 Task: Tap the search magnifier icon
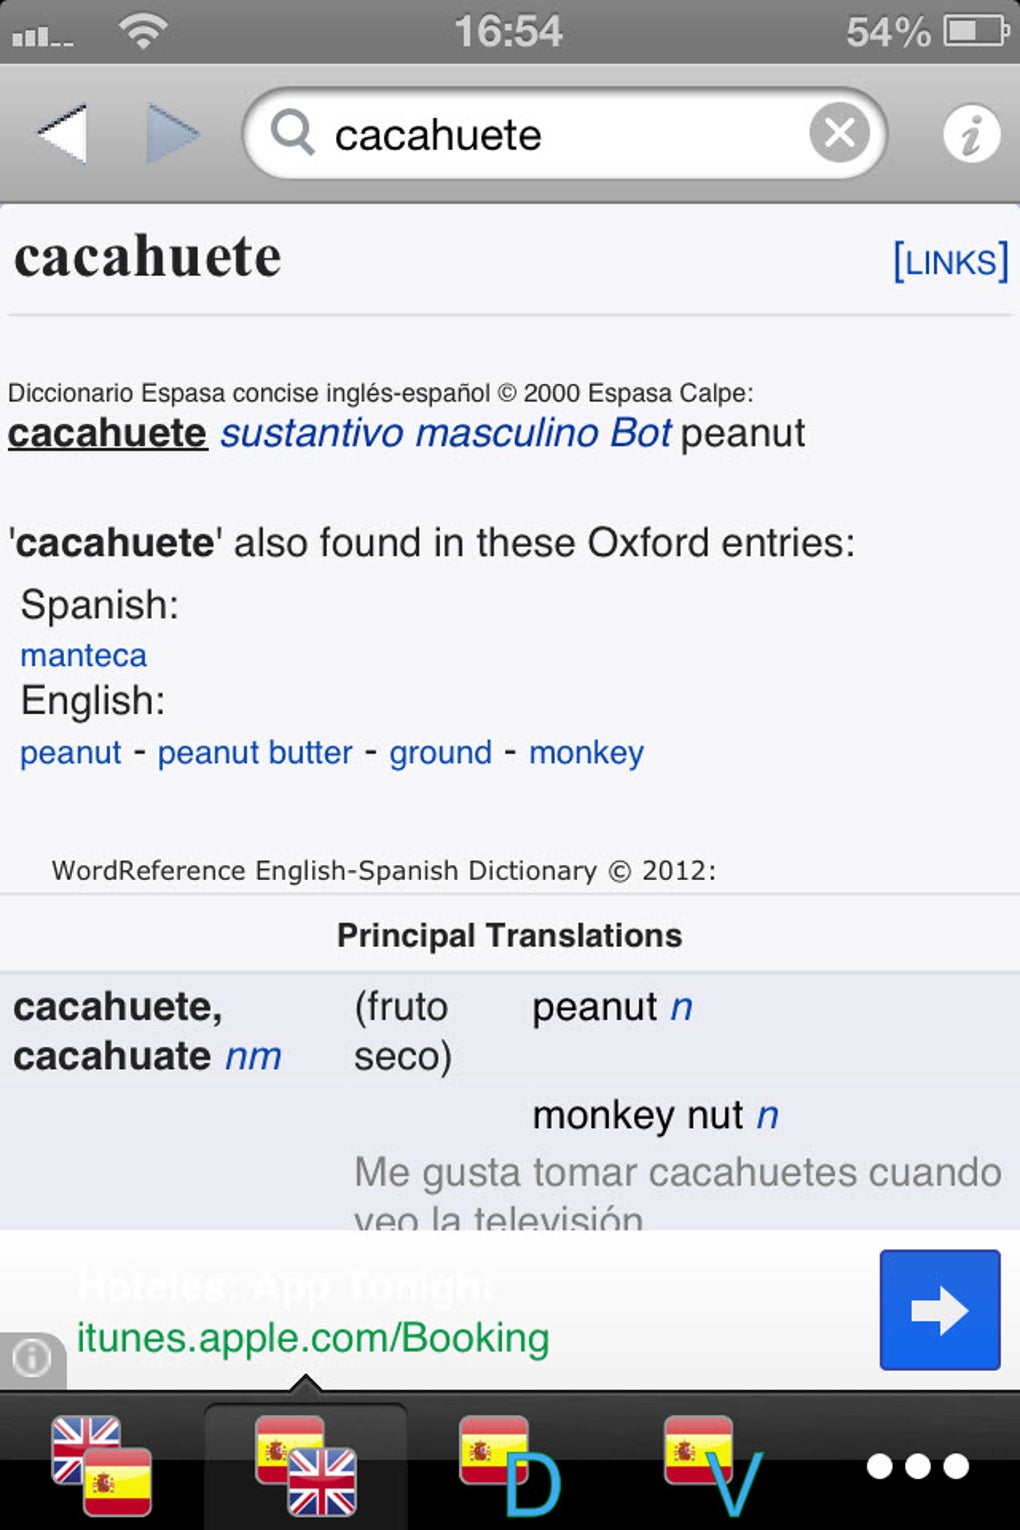click(x=292, y=133)
